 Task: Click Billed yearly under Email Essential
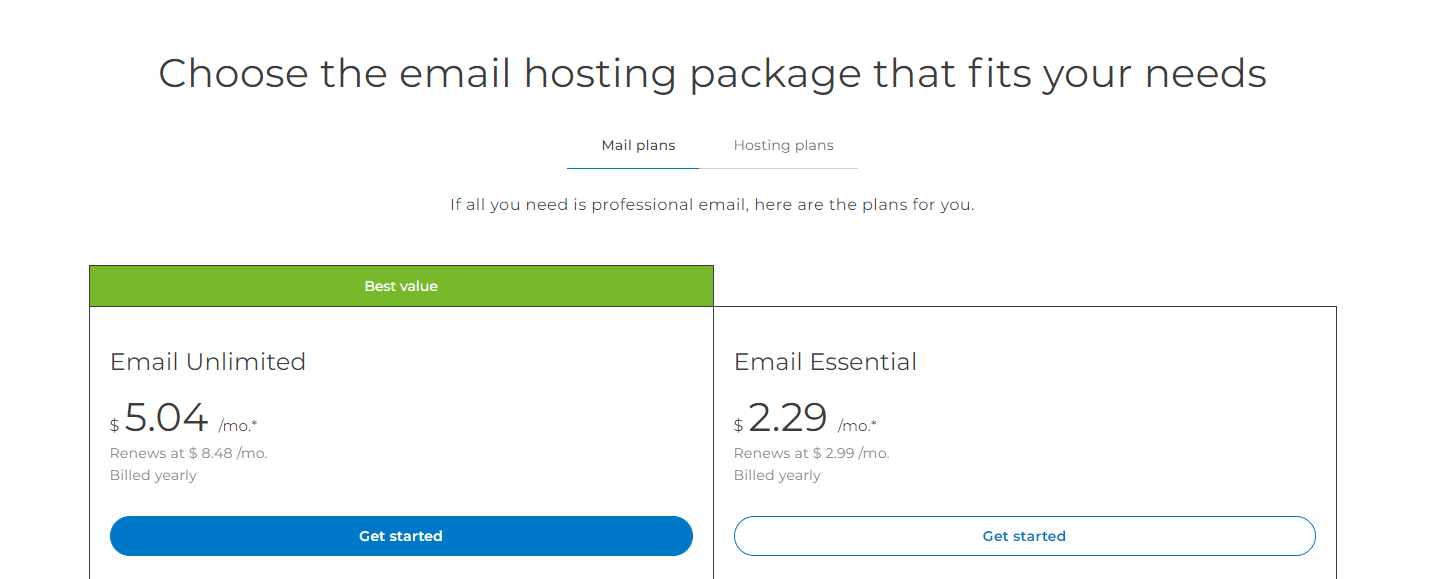tap(777, 475)
